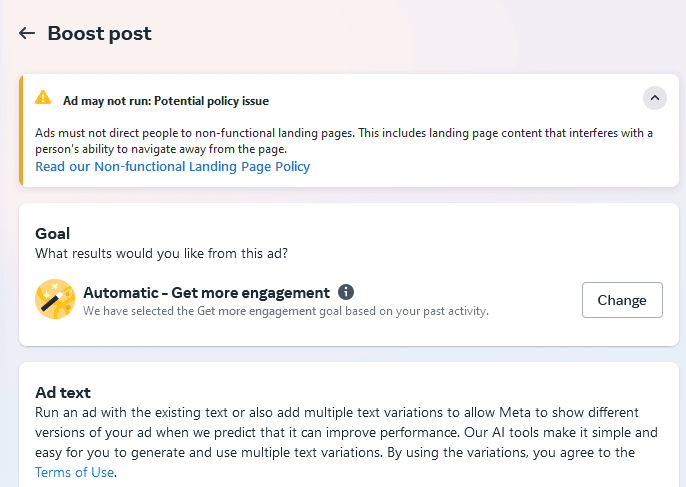Click the back arrow beside Boost post
Viewport: 686px width, 487px height.
click(x=27, y=34)
